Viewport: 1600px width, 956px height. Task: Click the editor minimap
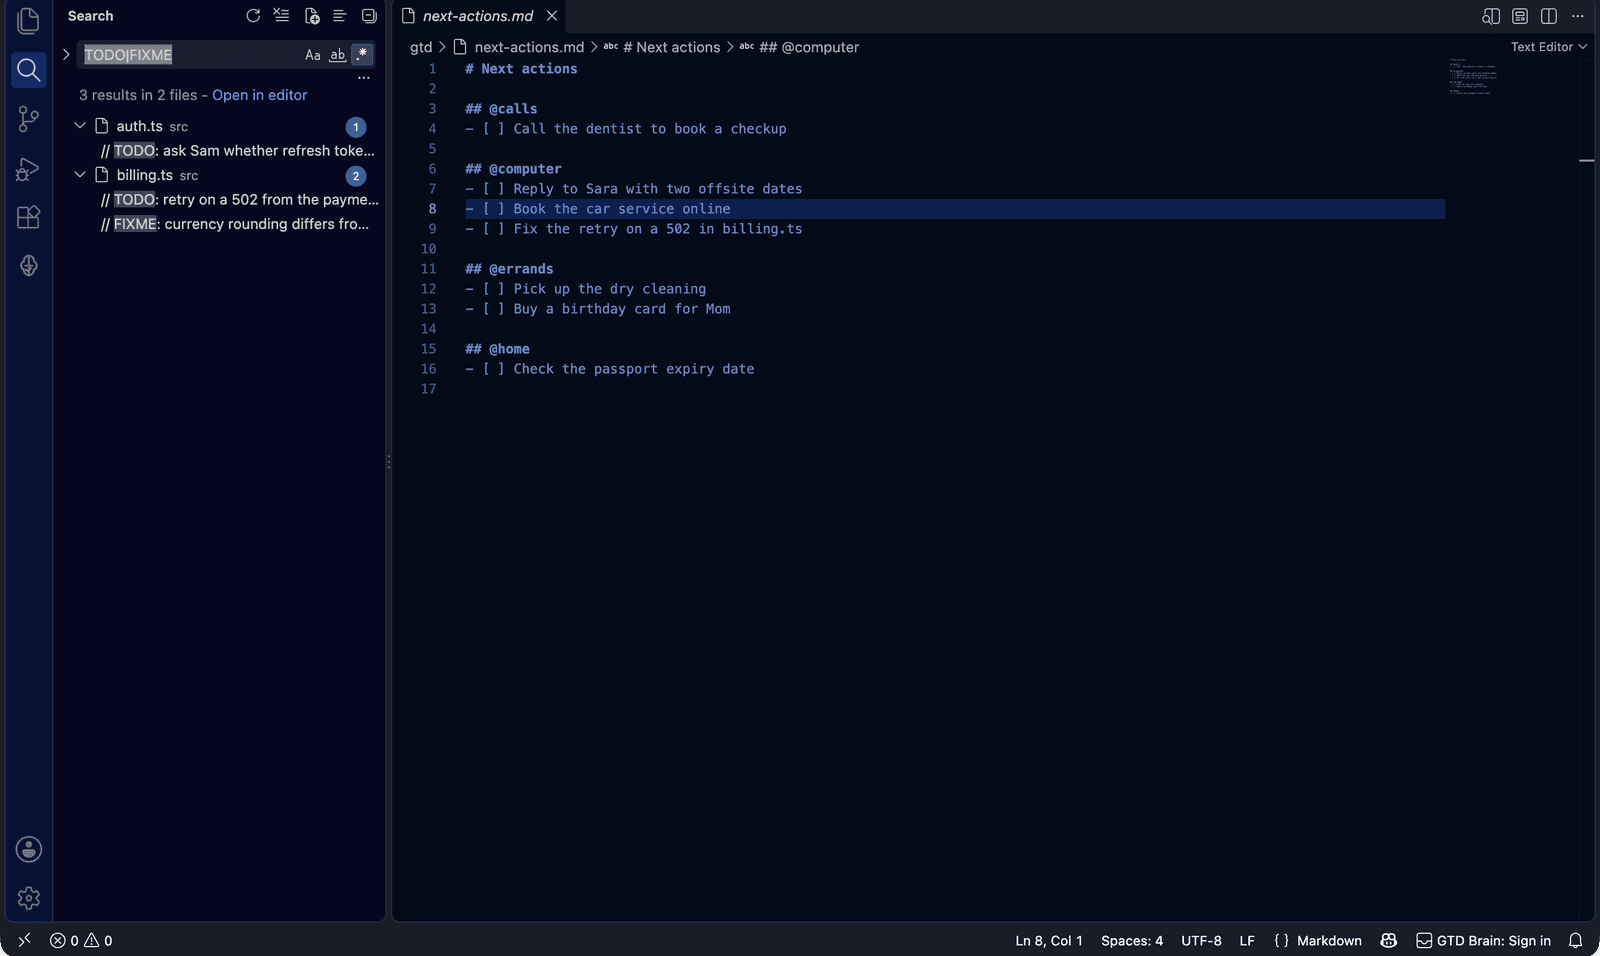[1473, 77]
